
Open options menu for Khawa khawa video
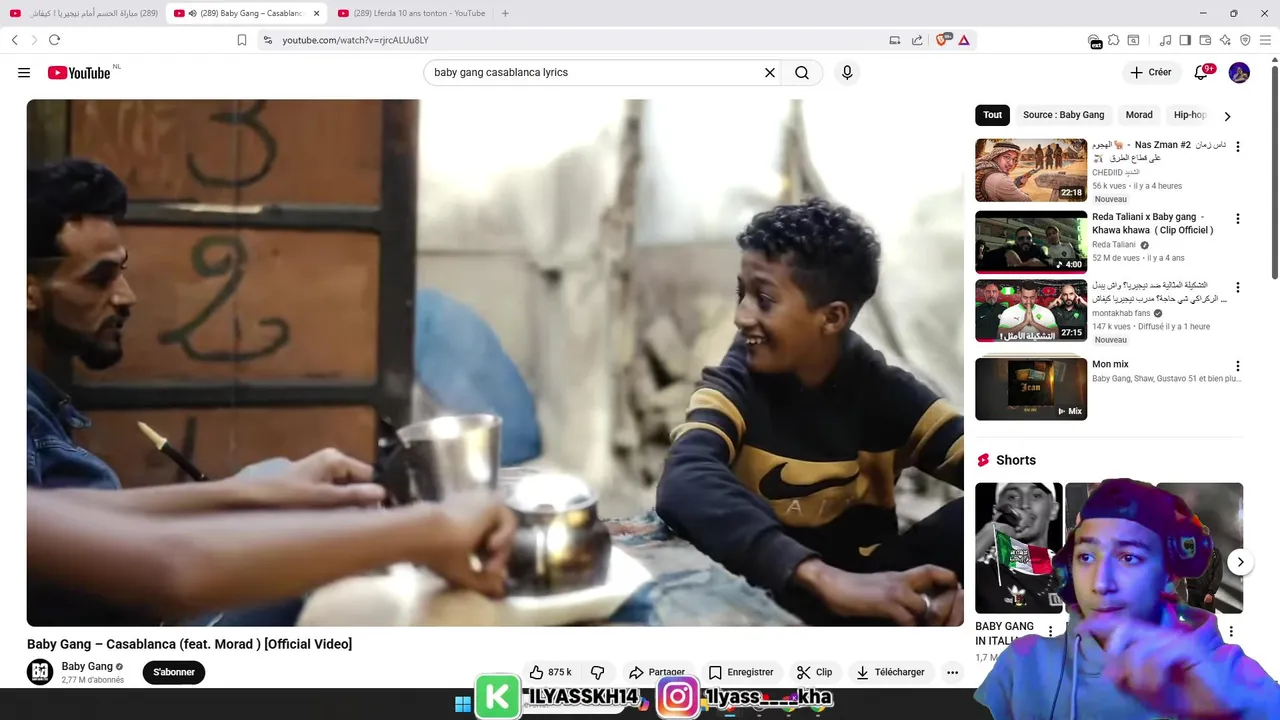1238,219
